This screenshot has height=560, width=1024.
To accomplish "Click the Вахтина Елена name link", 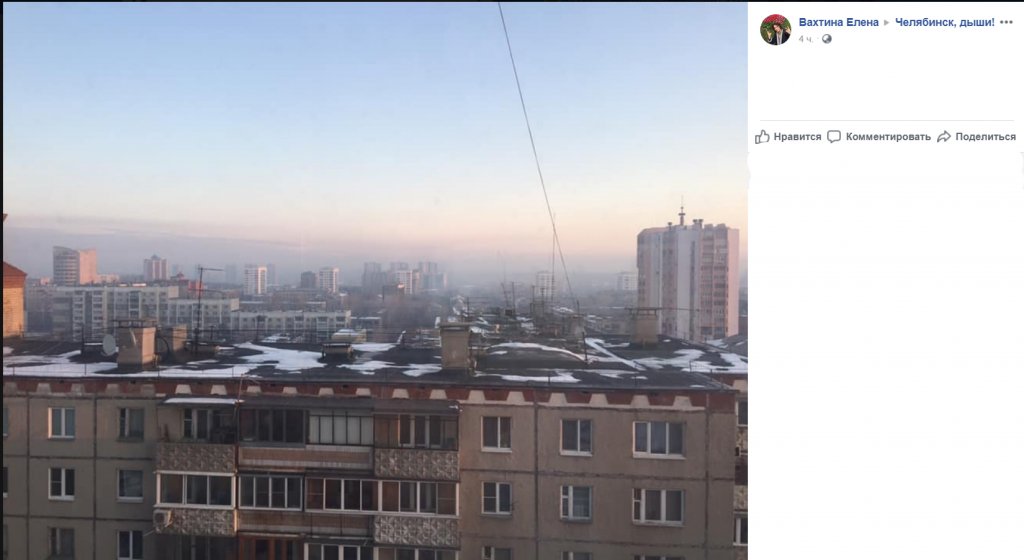I will [x=839, y=22].
